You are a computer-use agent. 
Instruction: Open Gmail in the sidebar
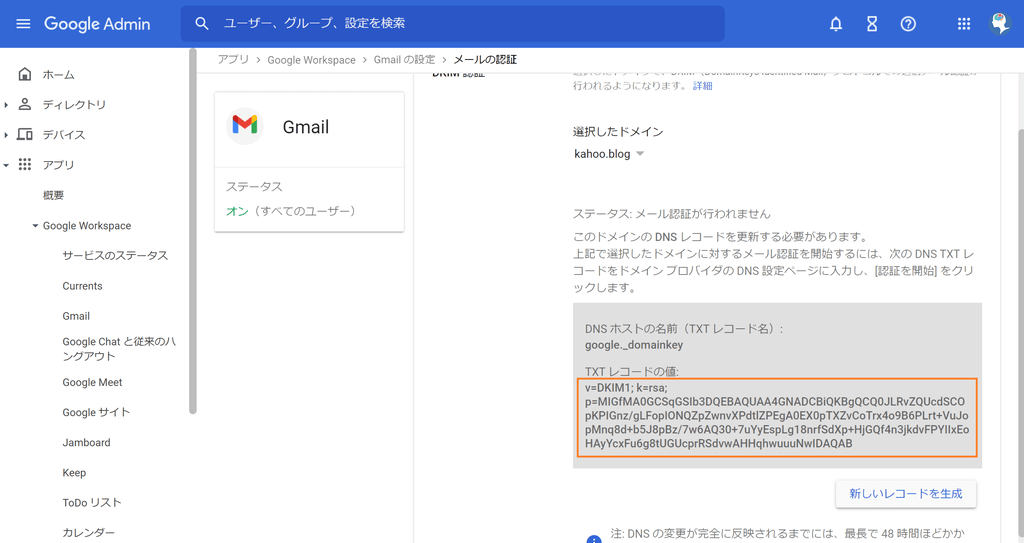76,316
